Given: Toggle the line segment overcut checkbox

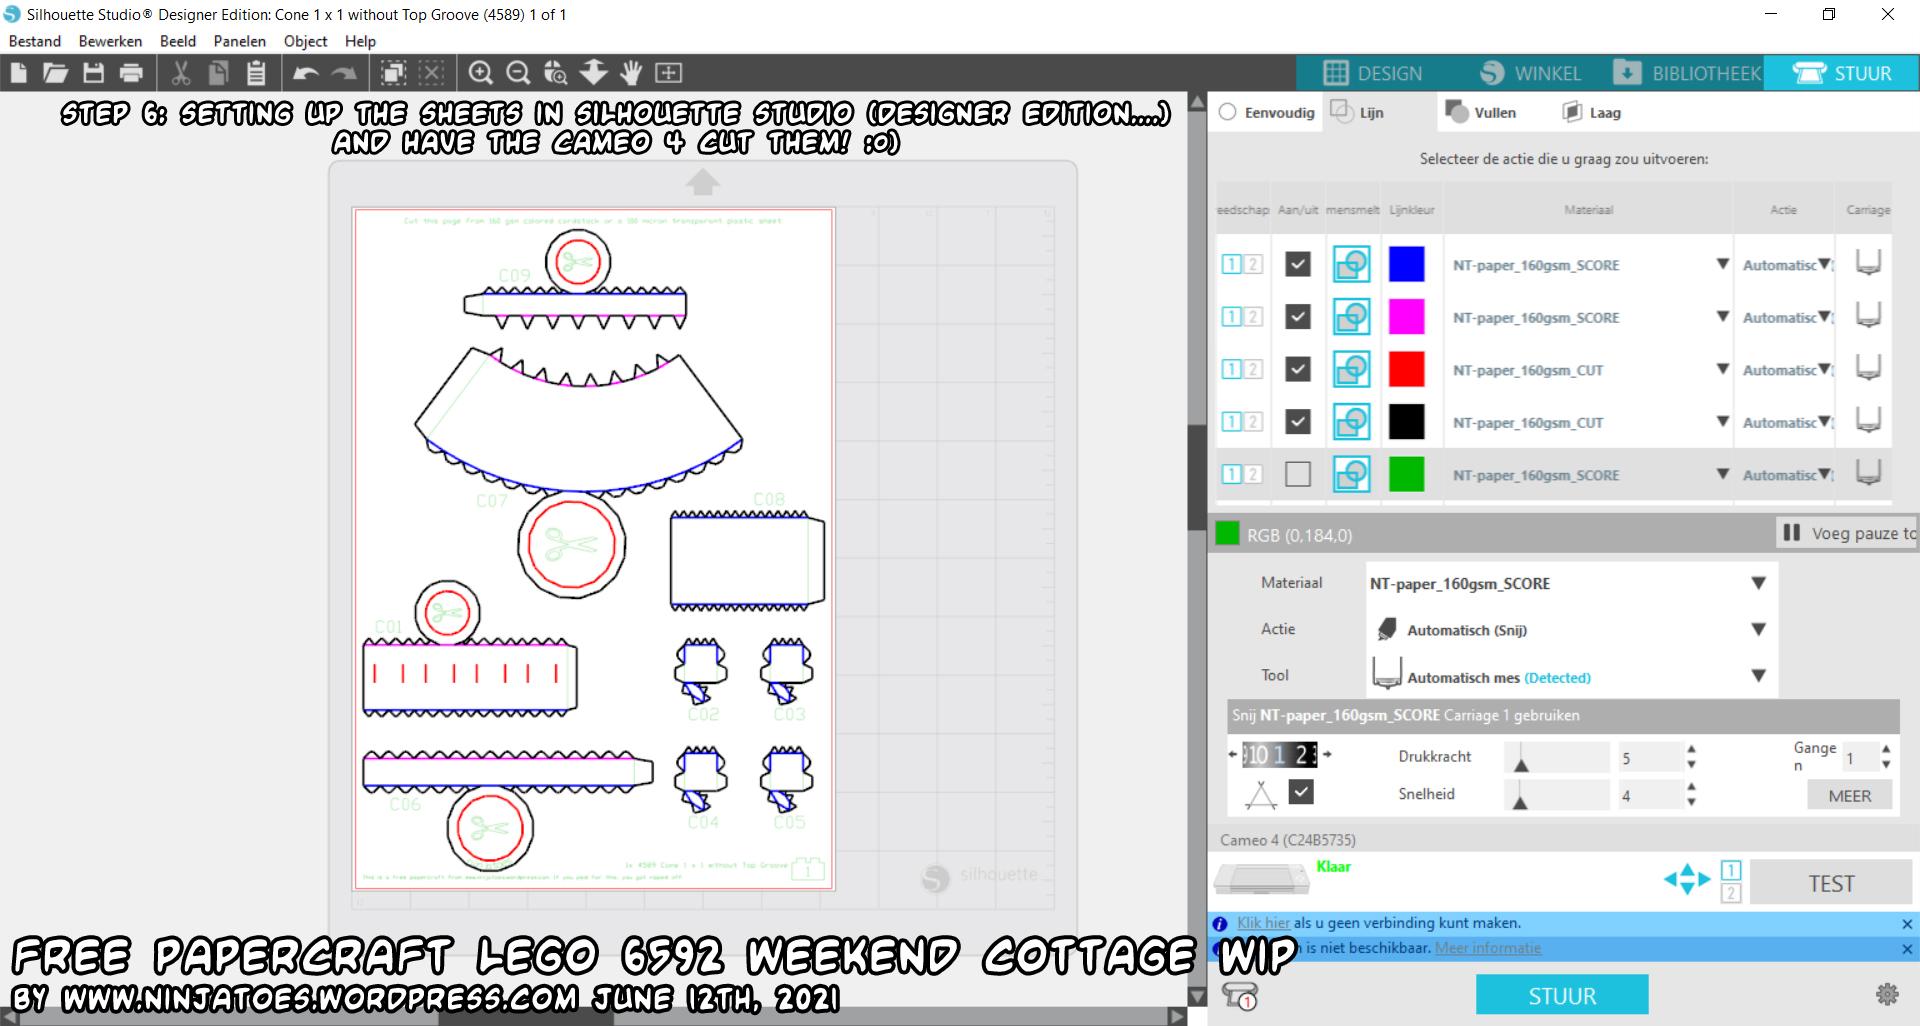Looking at the screenshot, I should (x=1301, y=793).
